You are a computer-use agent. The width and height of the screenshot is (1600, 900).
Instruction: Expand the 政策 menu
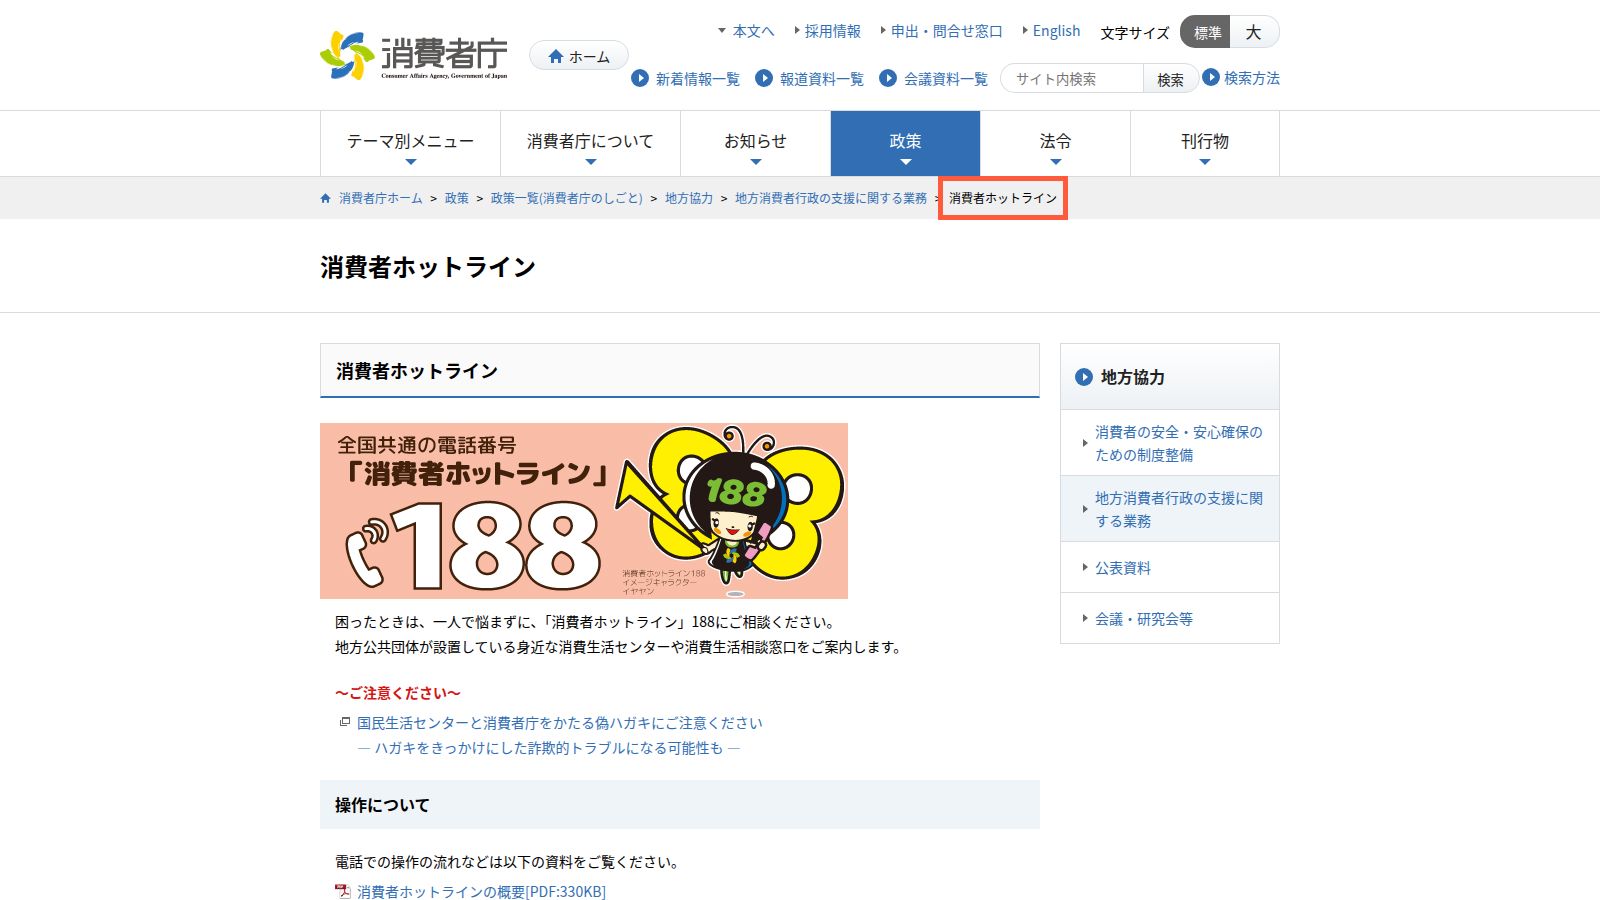point(905,144)
